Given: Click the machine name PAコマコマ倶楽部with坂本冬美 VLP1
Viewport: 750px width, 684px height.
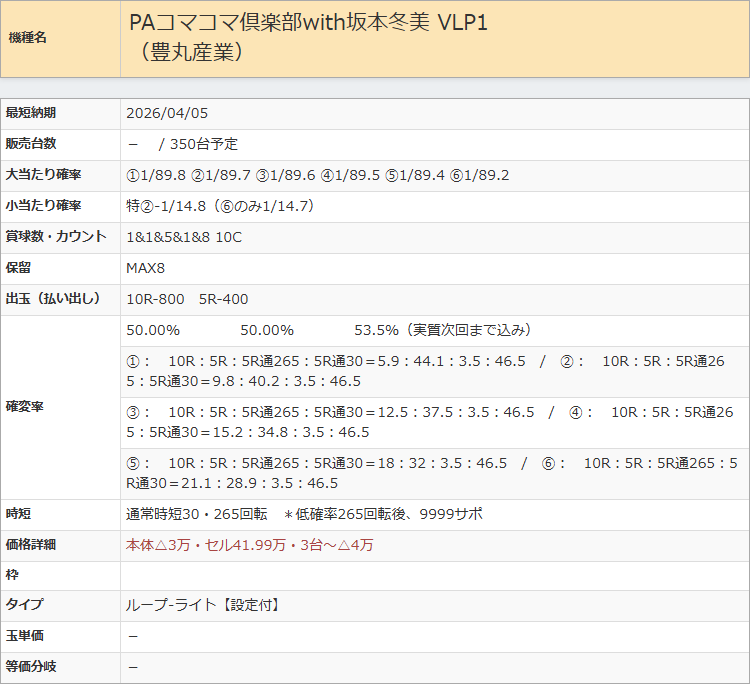Looking at the screenshot, I should (309, 22).
